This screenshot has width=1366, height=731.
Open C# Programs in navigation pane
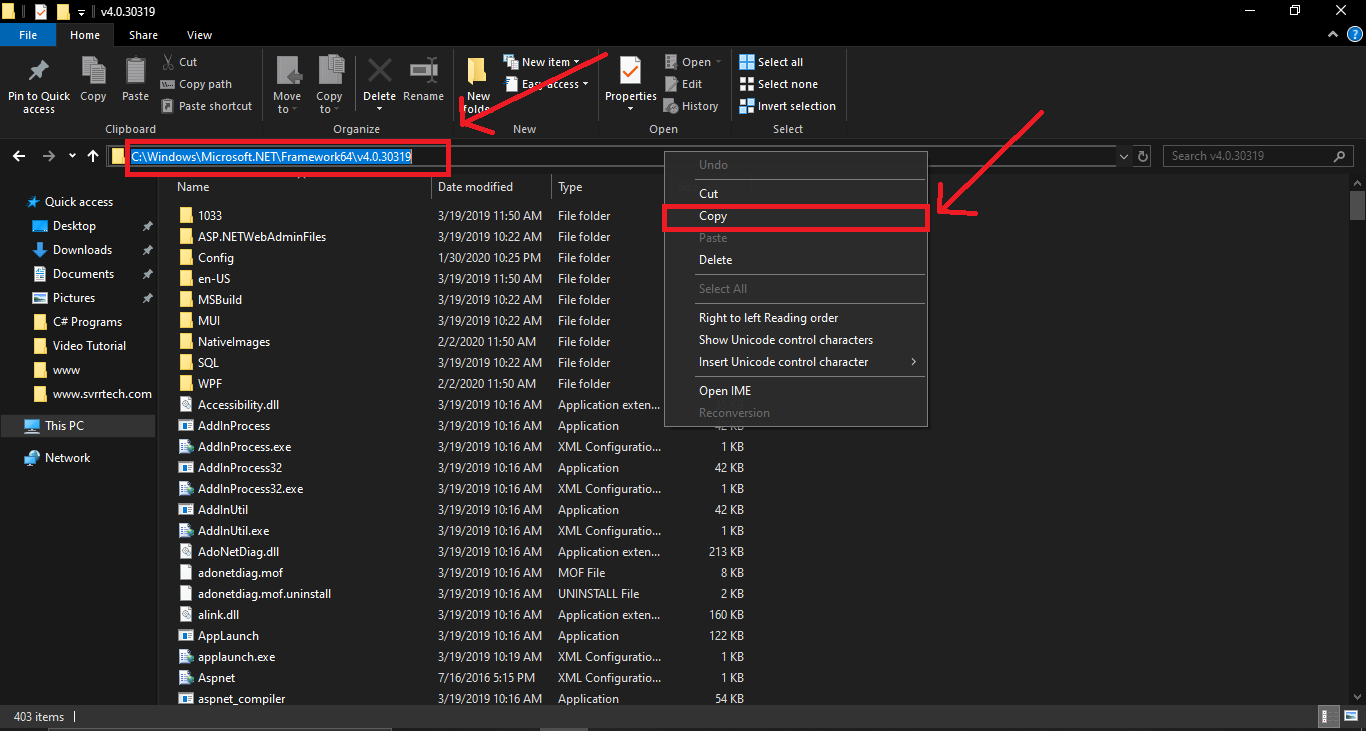click(87, 322)
